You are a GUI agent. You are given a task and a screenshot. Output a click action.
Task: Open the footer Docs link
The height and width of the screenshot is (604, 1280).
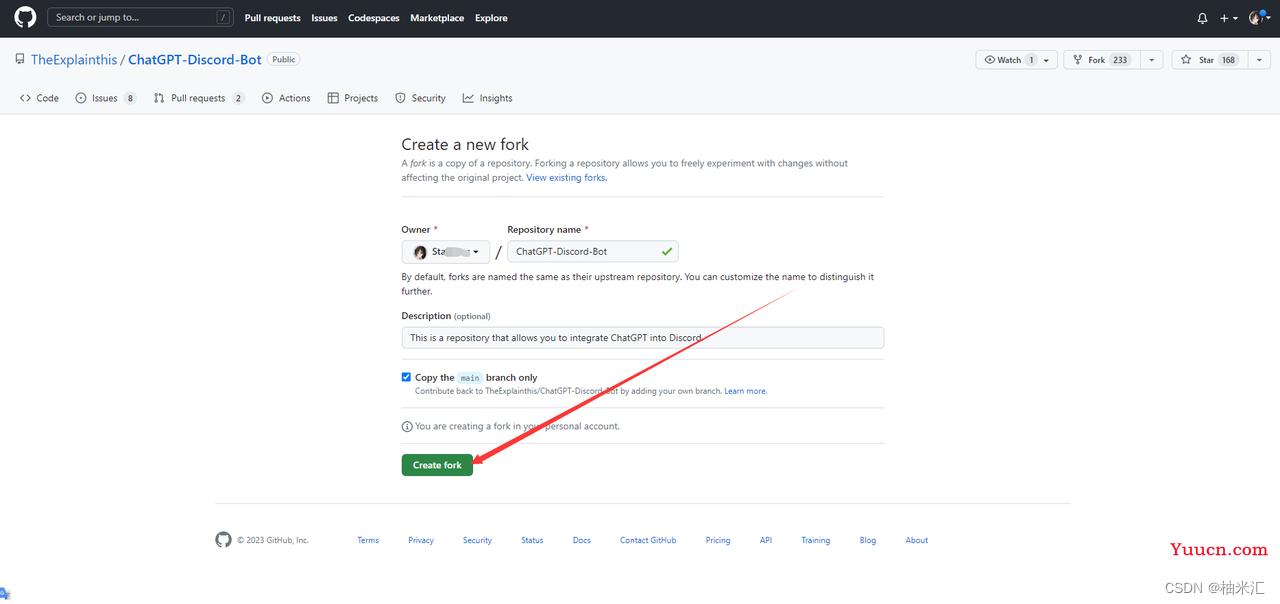(x=582, y=540)
